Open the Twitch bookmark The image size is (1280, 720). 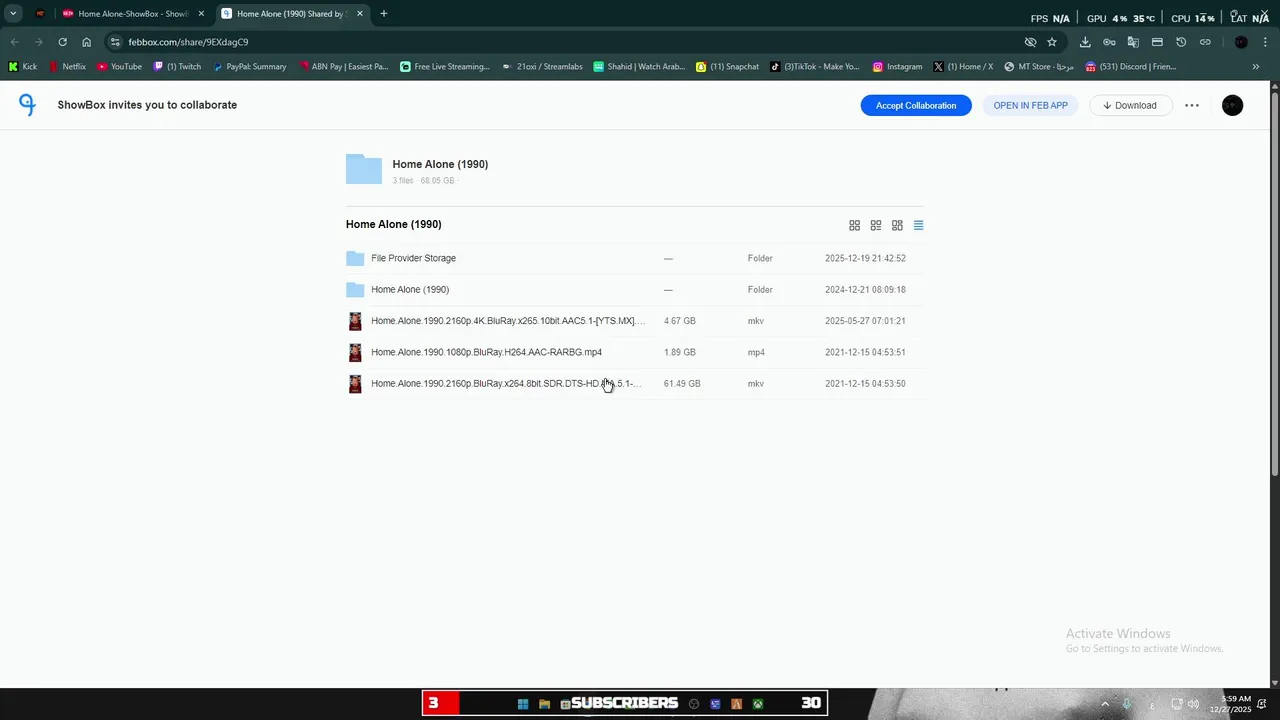point(178,67)
